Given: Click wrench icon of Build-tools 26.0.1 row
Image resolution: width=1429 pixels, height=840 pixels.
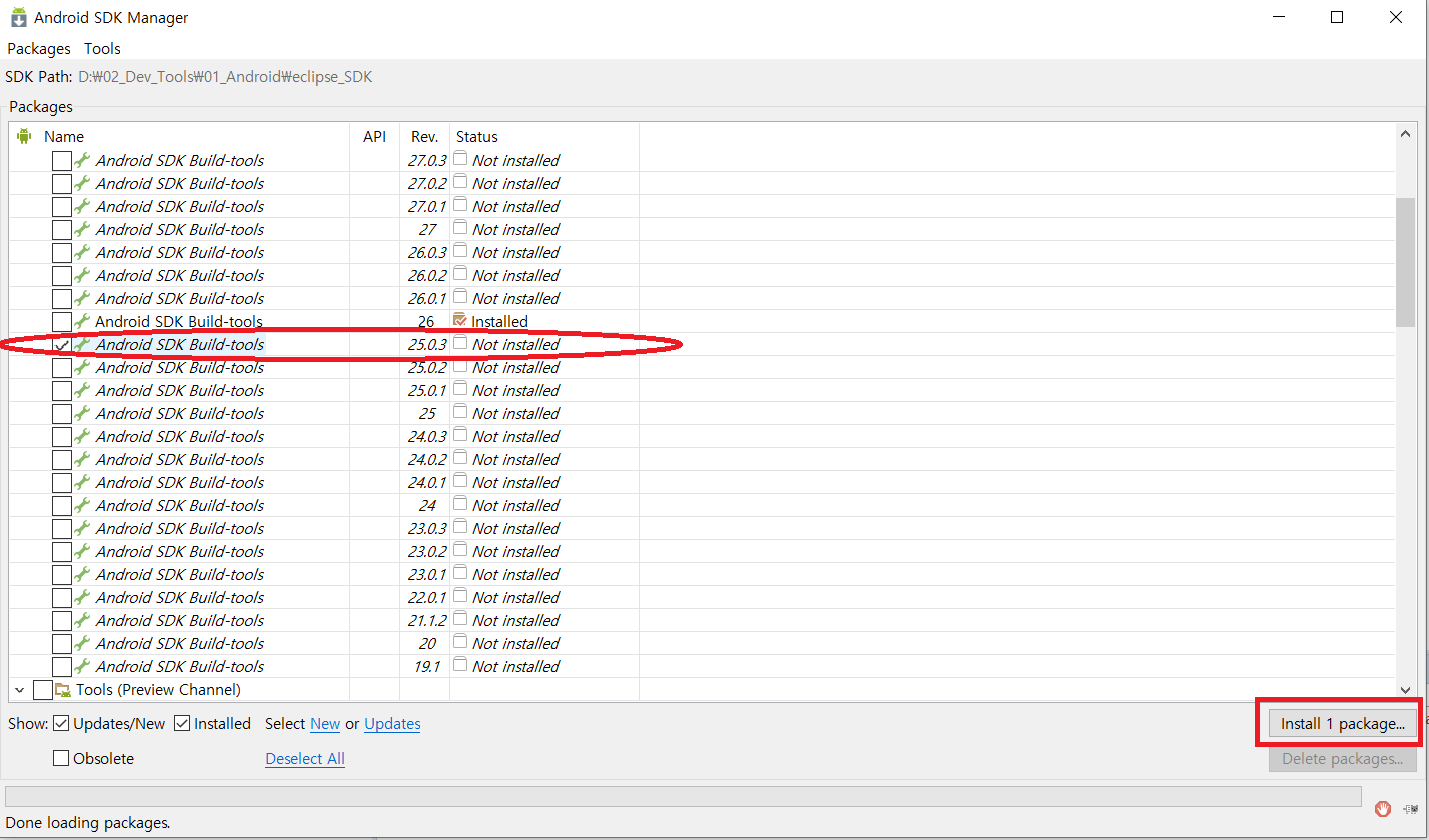Looking at the screenshot, I should (x=82, y=298).
